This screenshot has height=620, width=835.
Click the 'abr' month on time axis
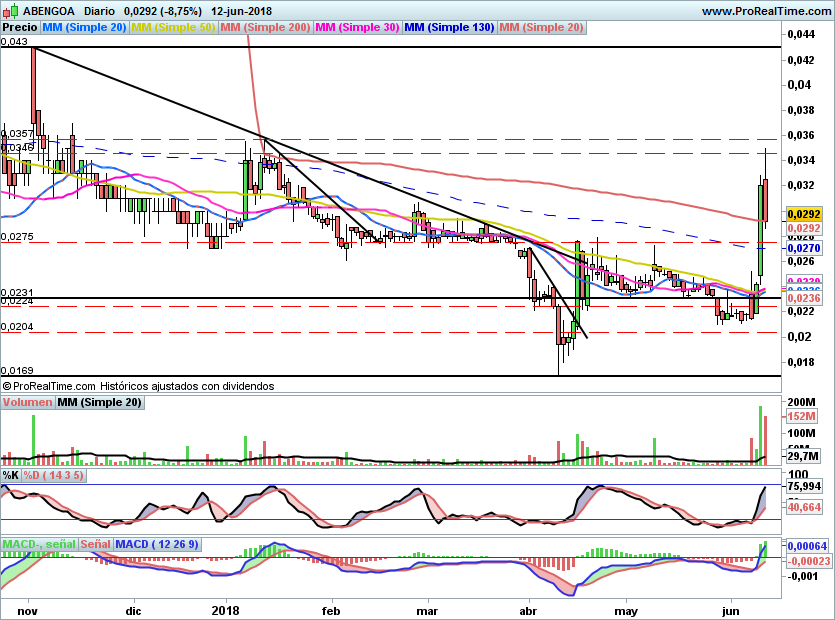click(x=529, y=609)
